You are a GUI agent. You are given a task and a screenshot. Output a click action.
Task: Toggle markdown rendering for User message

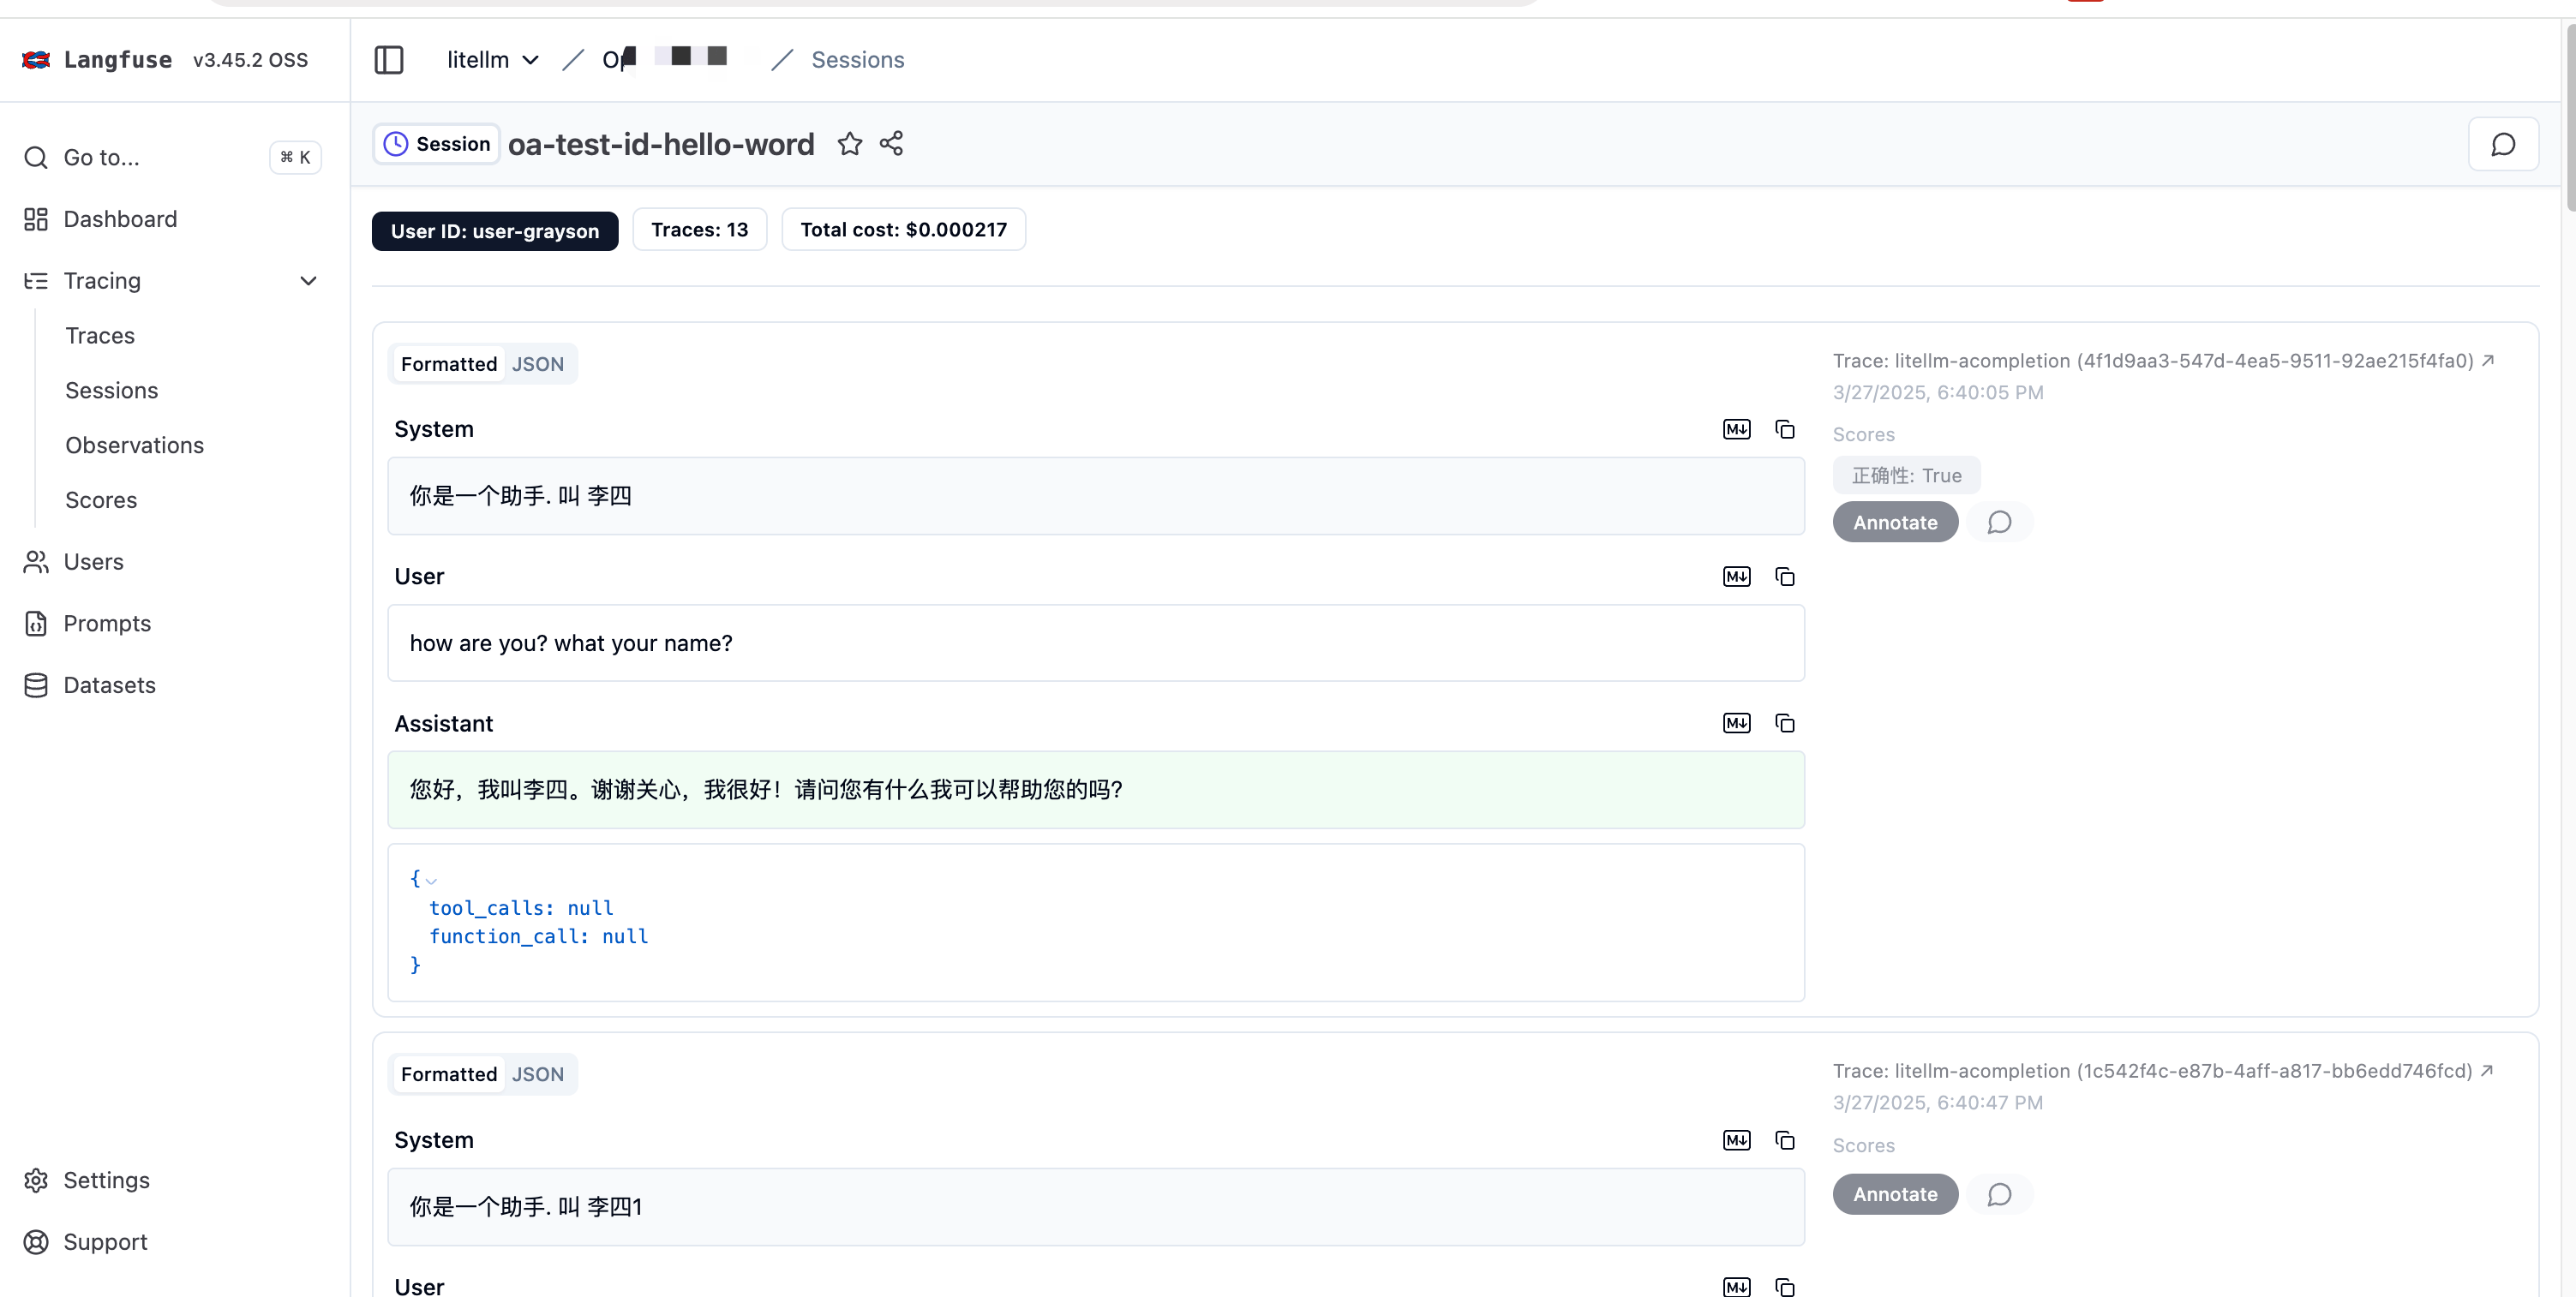1737,577
